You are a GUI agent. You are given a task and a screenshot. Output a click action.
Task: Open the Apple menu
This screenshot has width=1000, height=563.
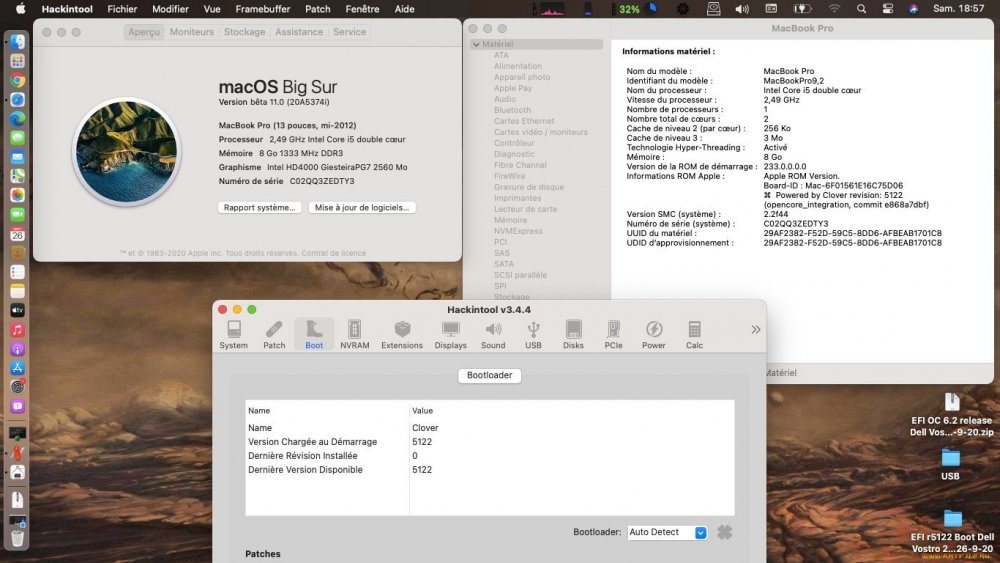20,9
